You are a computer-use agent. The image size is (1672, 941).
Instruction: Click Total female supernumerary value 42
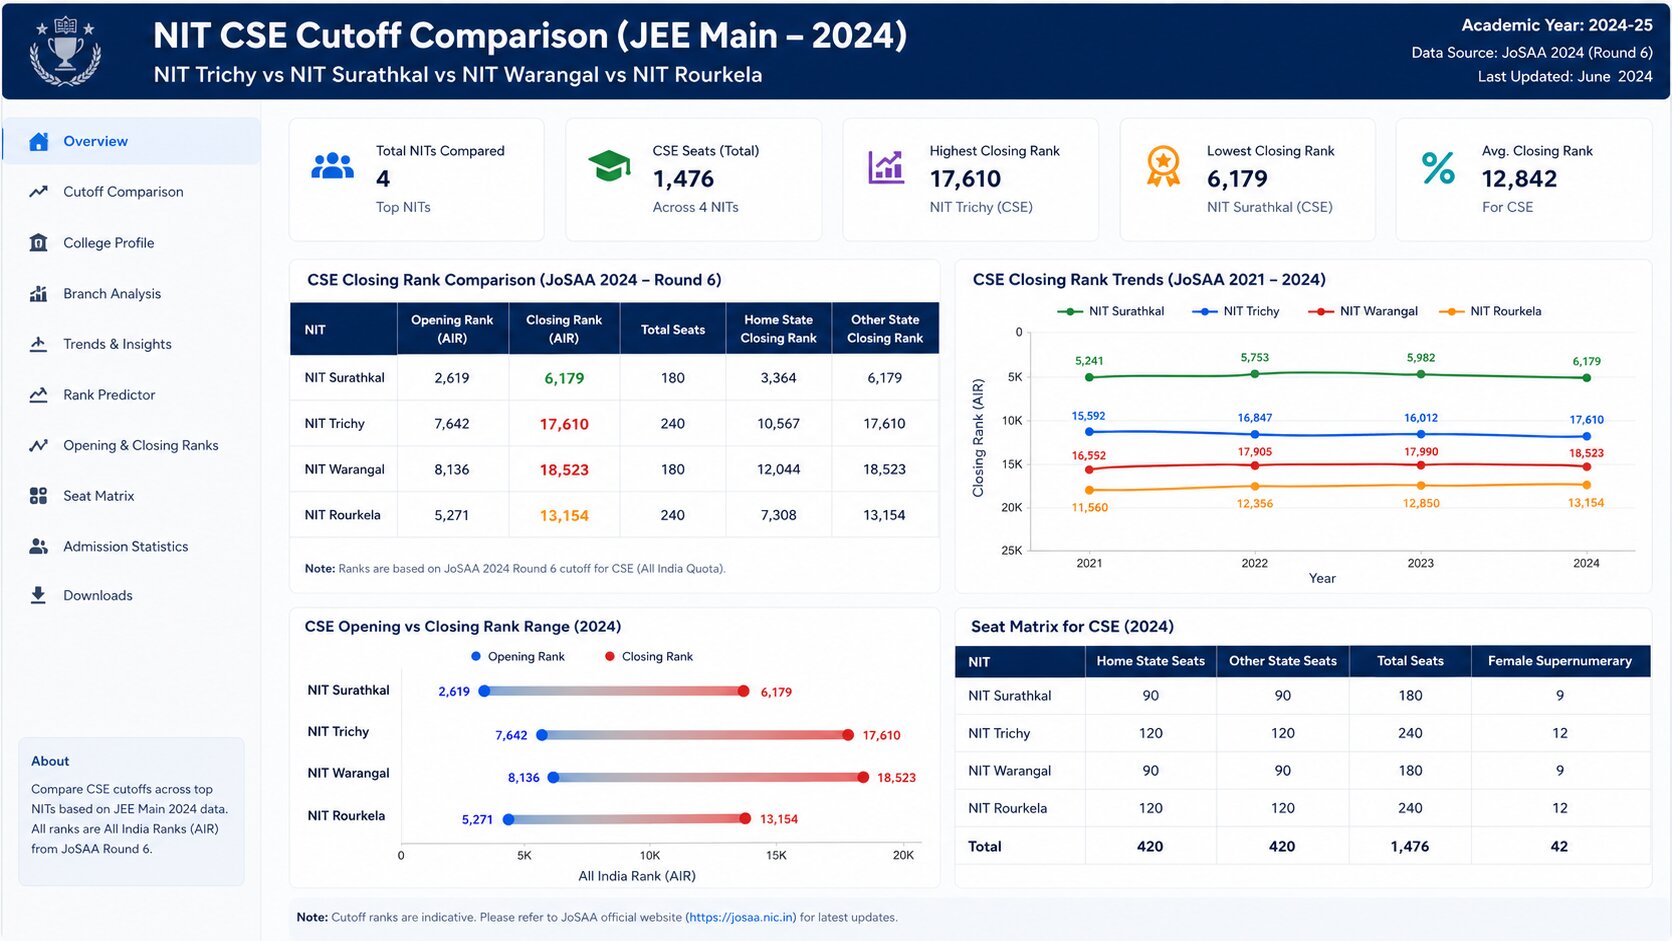pos(1559,846)
